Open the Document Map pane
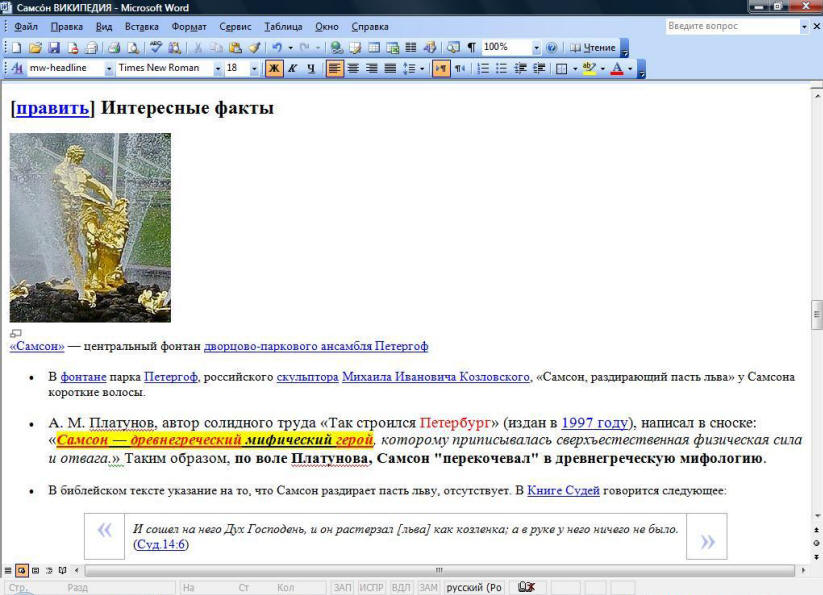The height and width of the screenshot is (595, 823). click(453, 48)
